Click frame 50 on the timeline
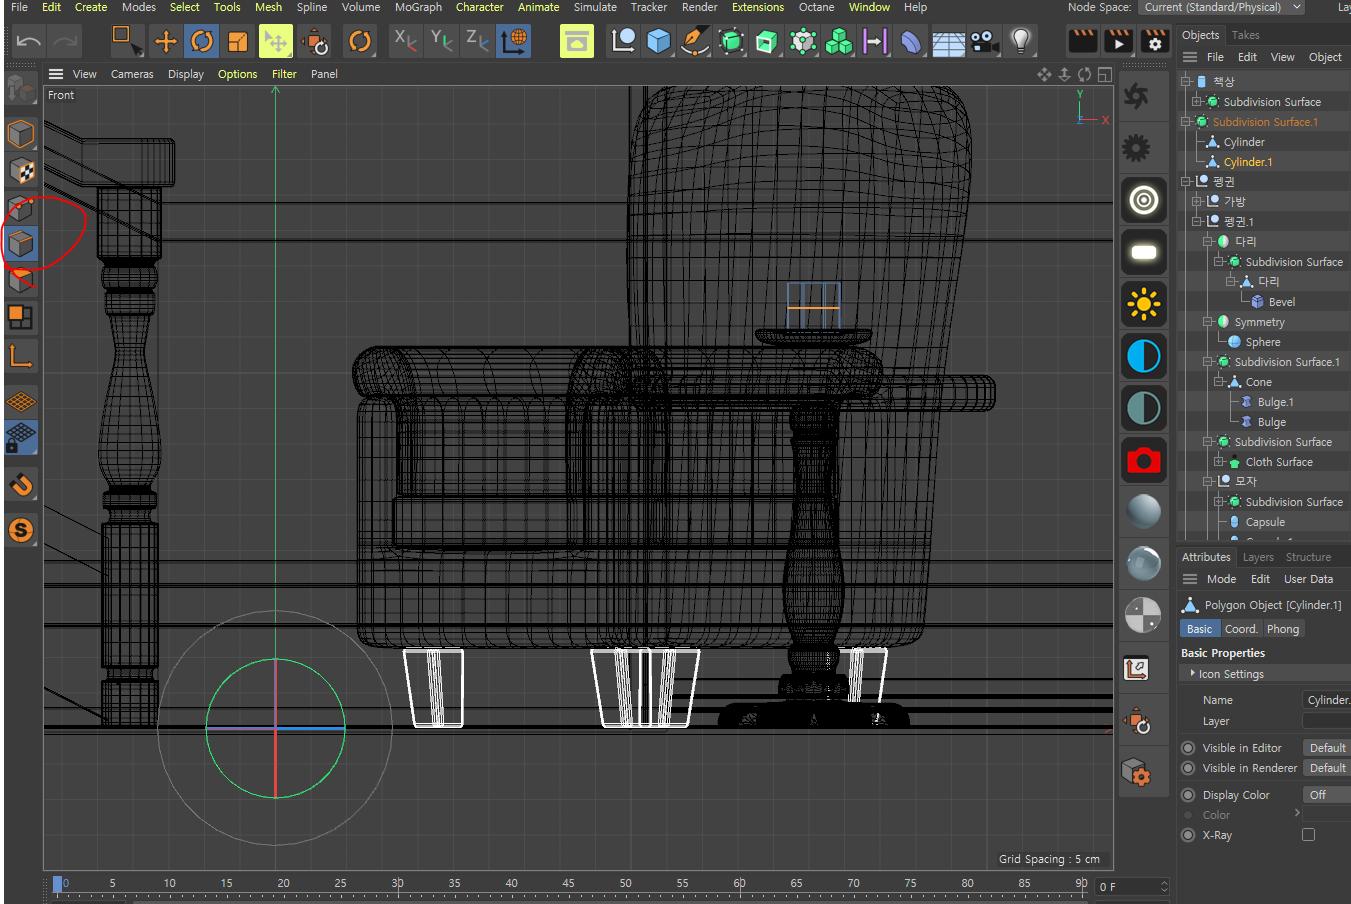This screenshot has height=904, width=1351. [625, 884]
